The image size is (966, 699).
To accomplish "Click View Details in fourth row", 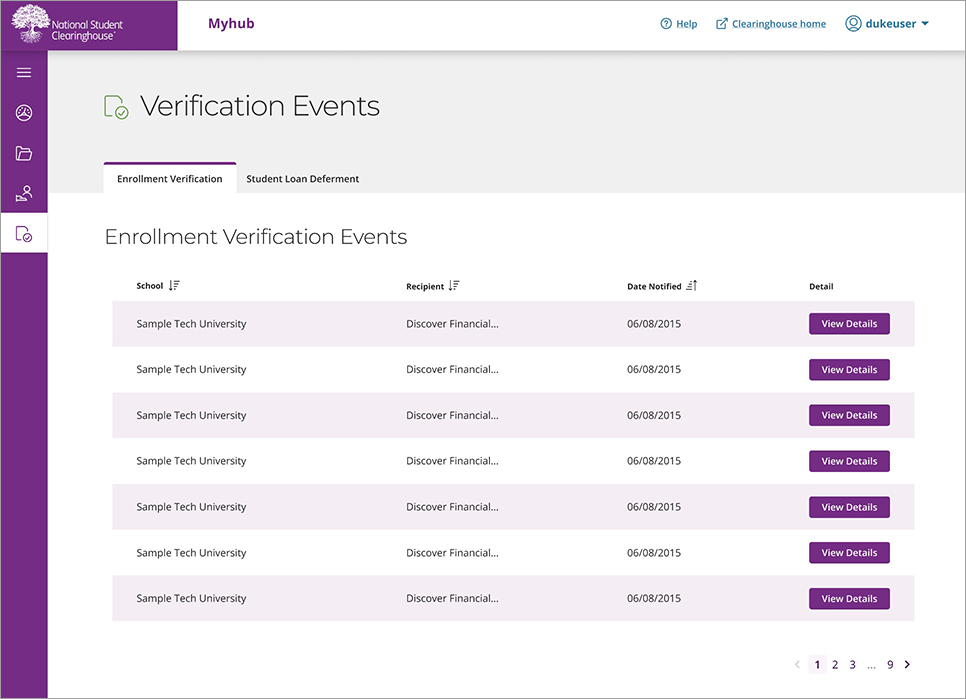I will tap(849, 461).
